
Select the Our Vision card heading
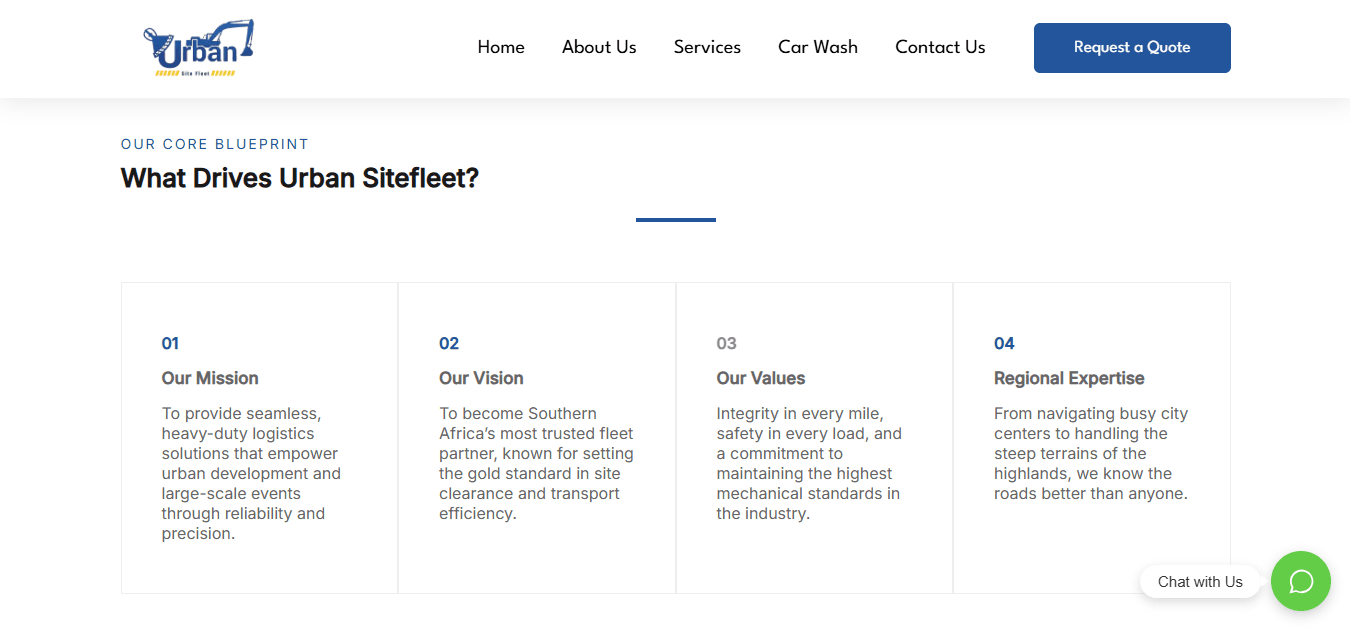click(481, 378)
